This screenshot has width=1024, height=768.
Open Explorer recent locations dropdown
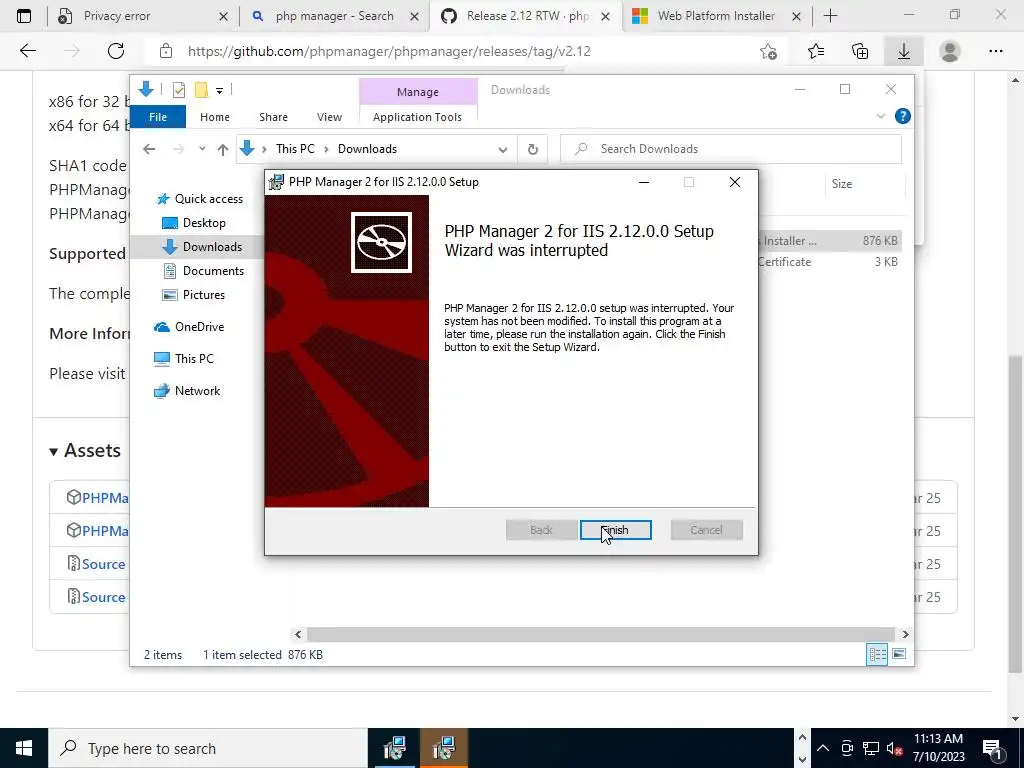click(202, 149)
